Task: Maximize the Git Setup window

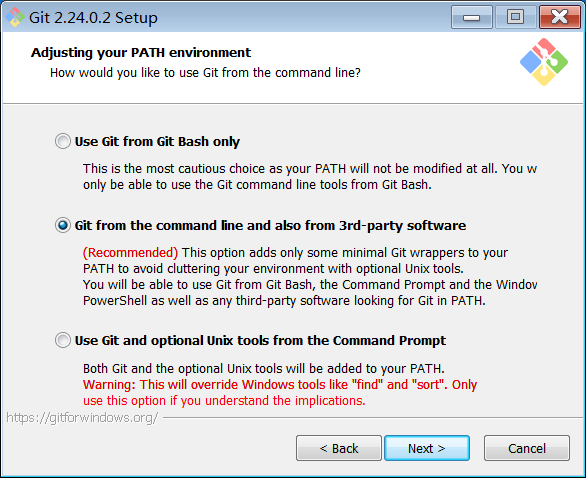Action: (515, 17)
